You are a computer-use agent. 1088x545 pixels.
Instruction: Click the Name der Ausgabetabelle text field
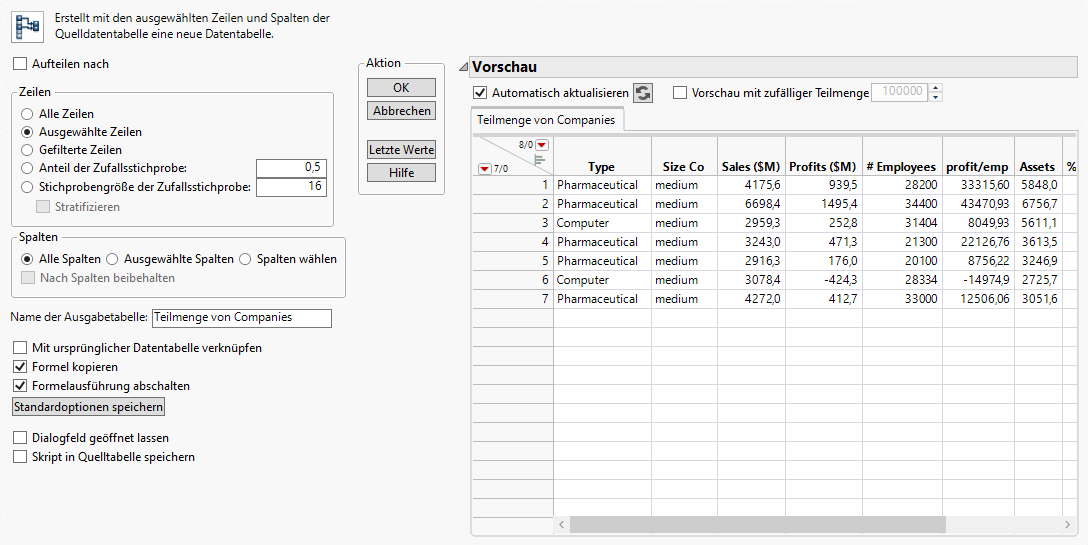pyautogui.click(x=241, y=318)
